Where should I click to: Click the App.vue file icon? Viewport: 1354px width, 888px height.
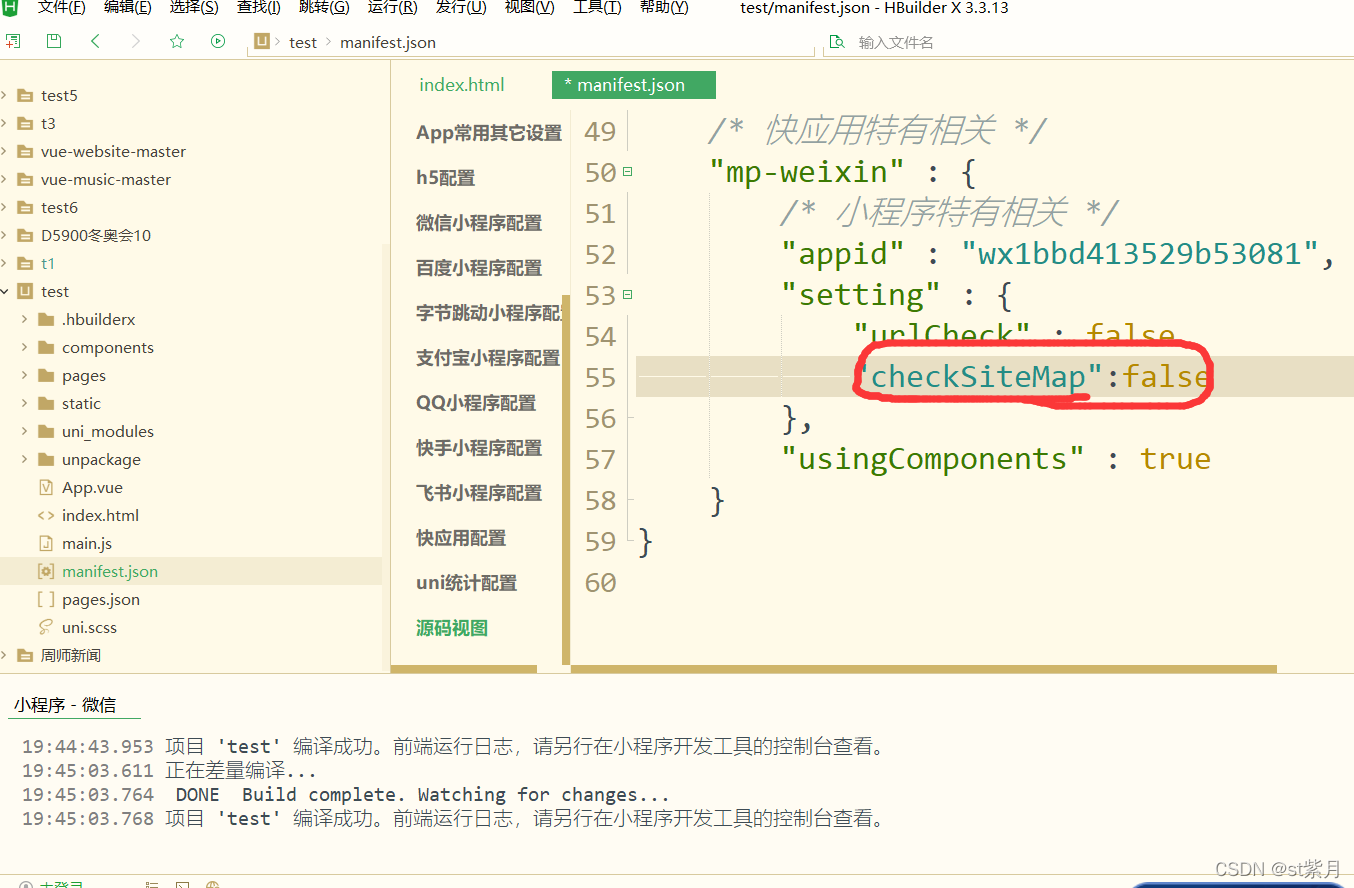pos(45,487)
